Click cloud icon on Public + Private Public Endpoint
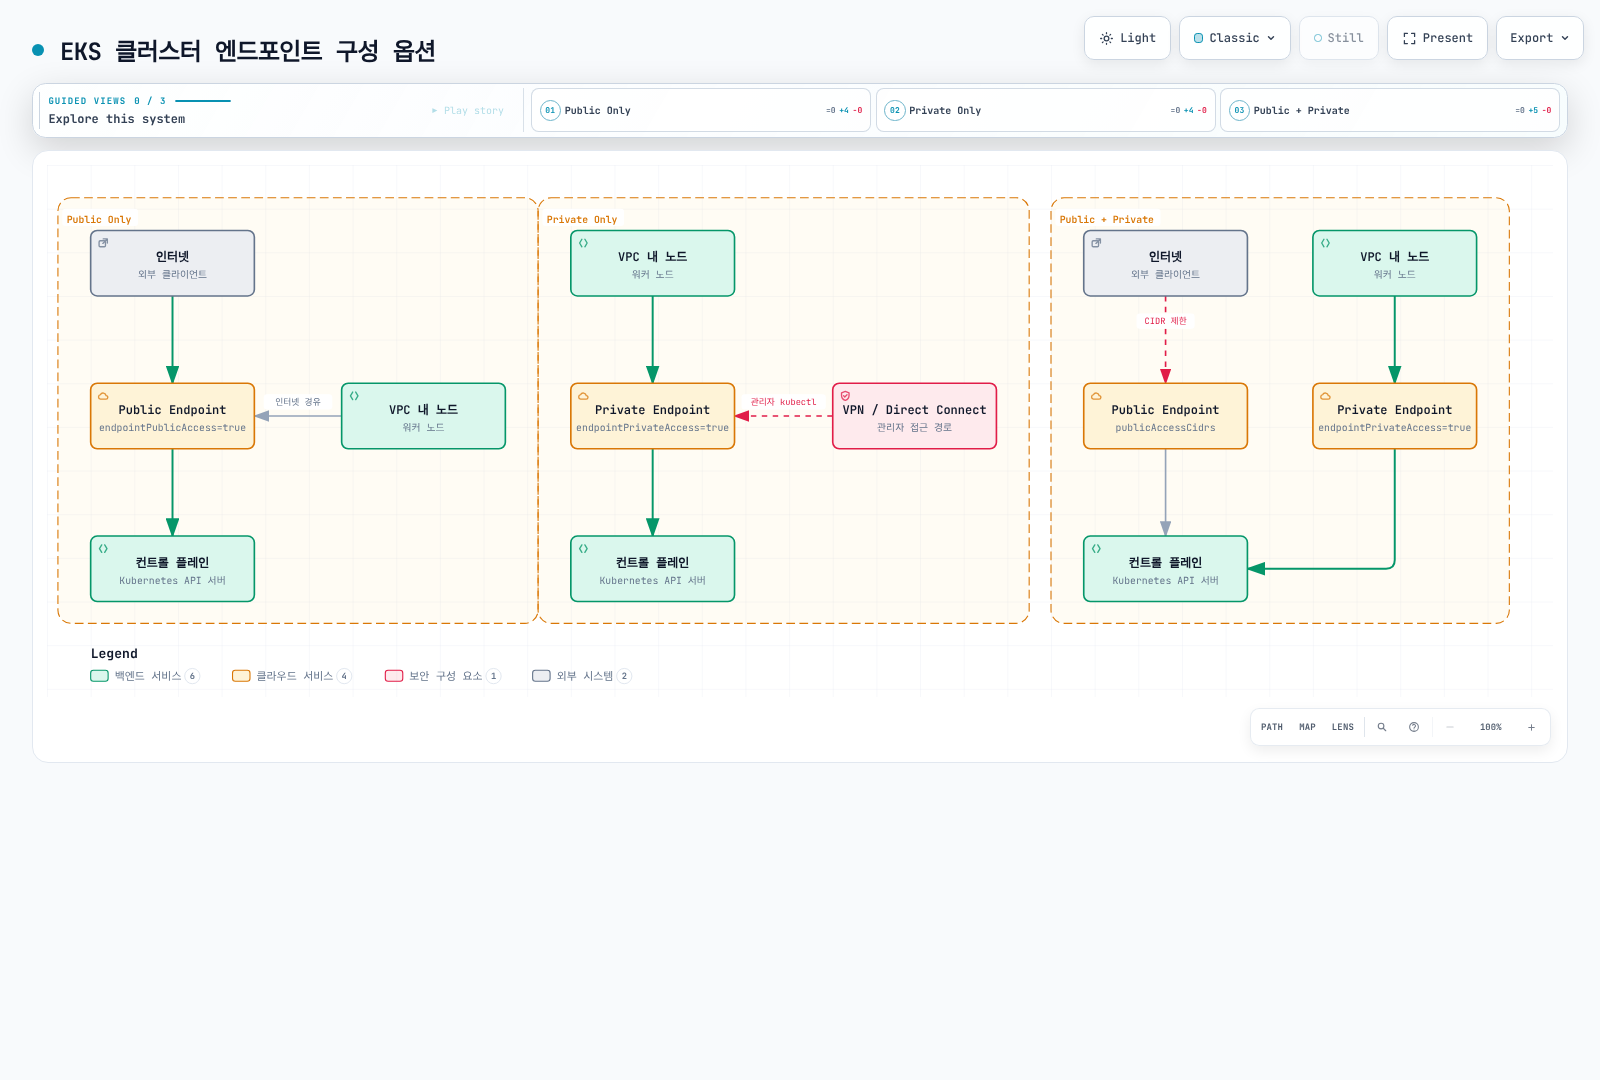This screenshot has width=1600, height=1080. (x=1096, y=396)
